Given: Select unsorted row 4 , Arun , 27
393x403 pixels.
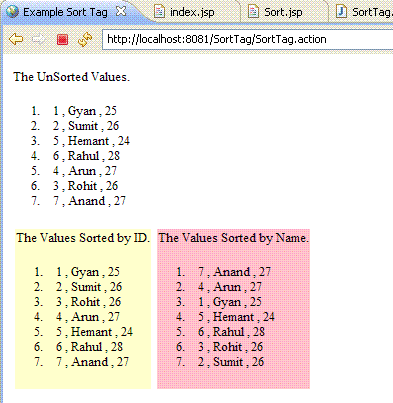Looking at the screenshot, I should [x=85, y=171].
